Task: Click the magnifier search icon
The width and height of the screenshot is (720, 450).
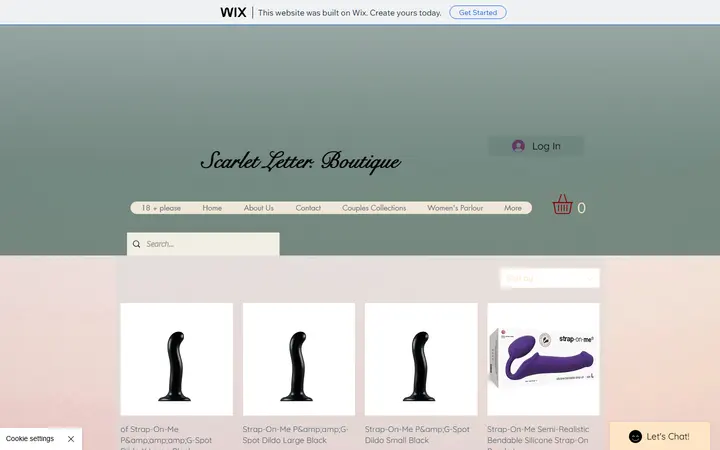Action: [136, 244]
